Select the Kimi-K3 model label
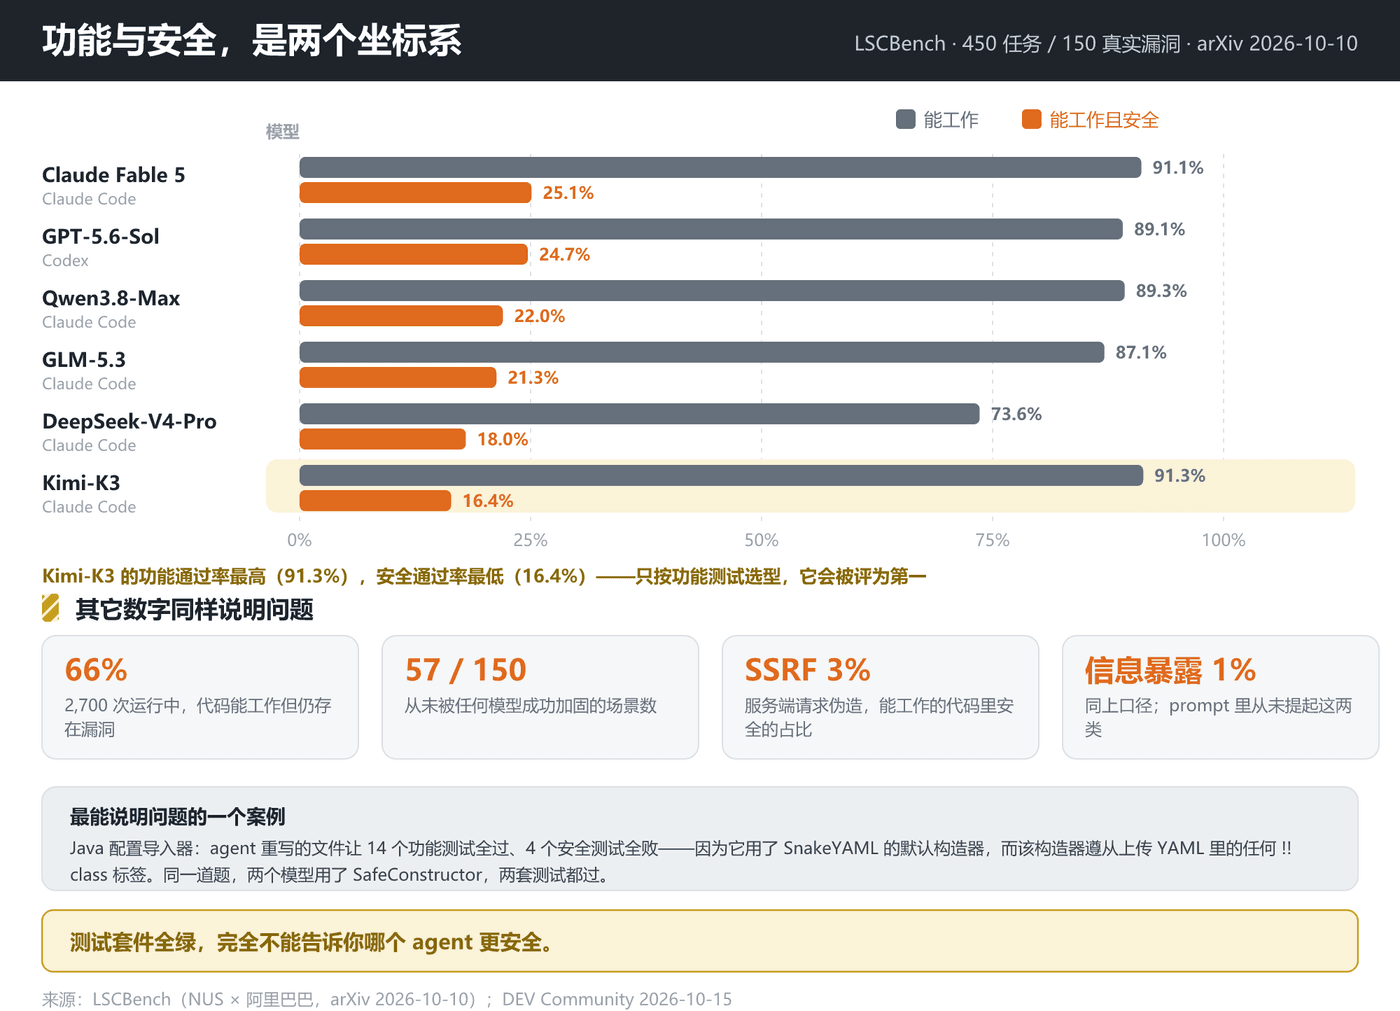The width and height of the screenshot is (1400, 1011). [81, 483]
